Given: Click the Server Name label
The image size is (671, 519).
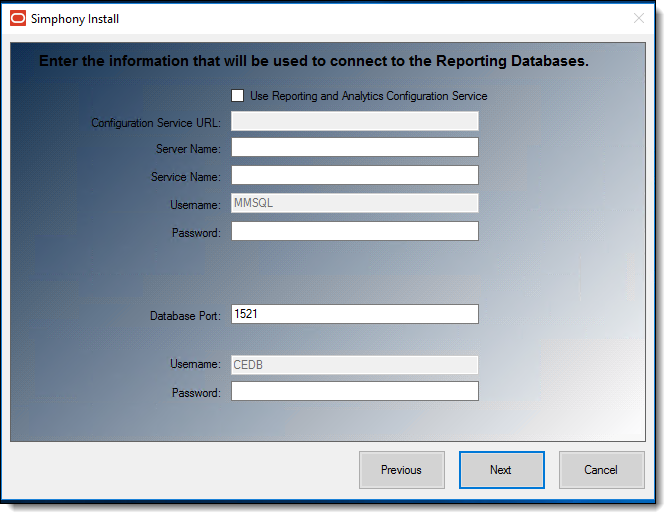Looking at the screenshot, I should click(x=188, y=149).
